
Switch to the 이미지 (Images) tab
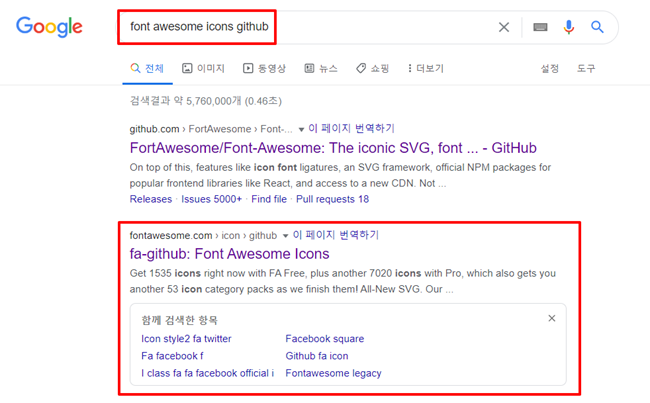coord(204,68)
